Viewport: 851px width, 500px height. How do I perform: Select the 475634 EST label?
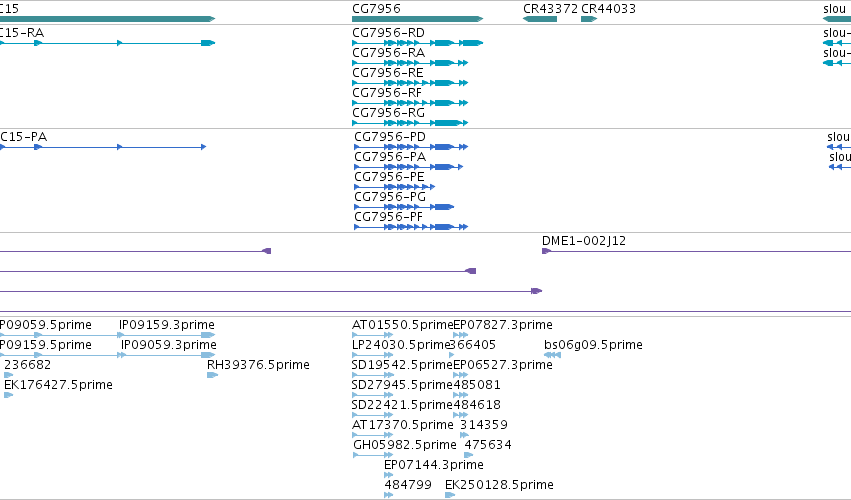pyautogui.click(x=488, y=445)
